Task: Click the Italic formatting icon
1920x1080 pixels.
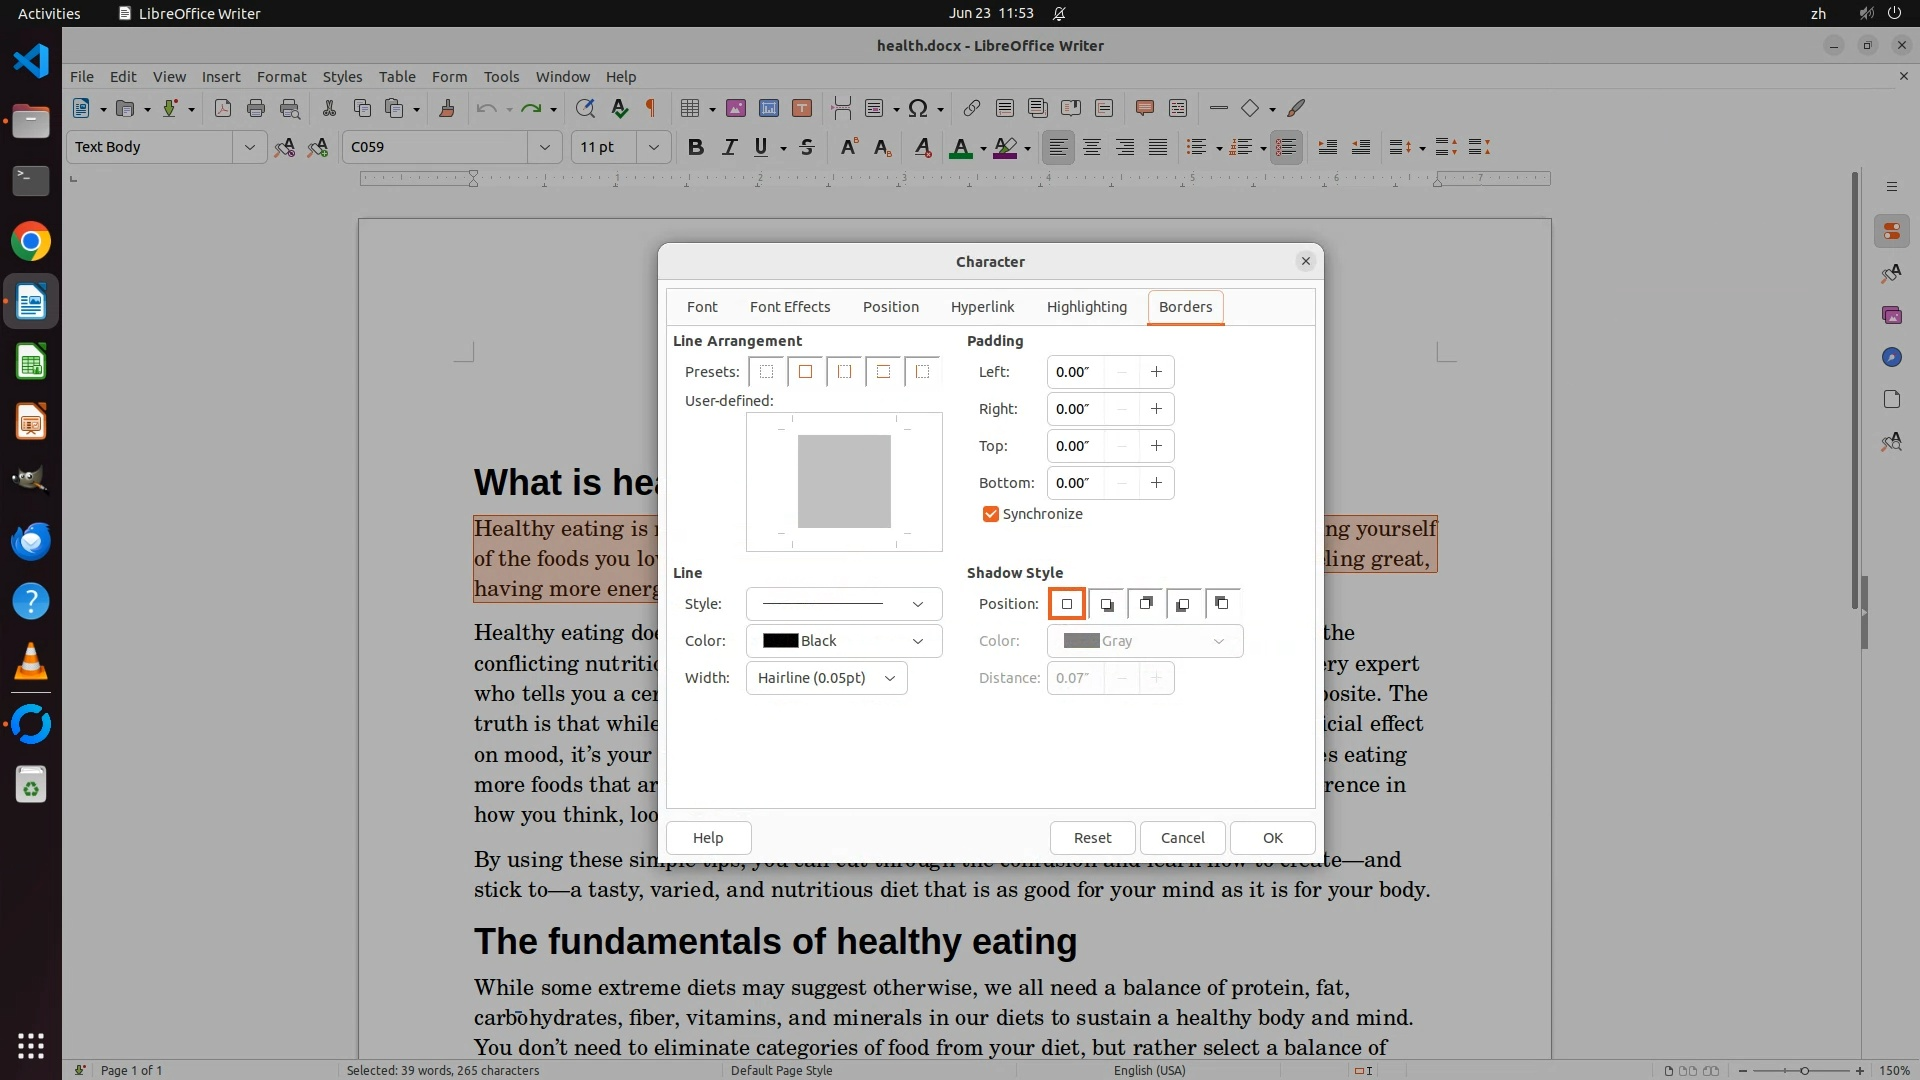Action: point(729,147)
